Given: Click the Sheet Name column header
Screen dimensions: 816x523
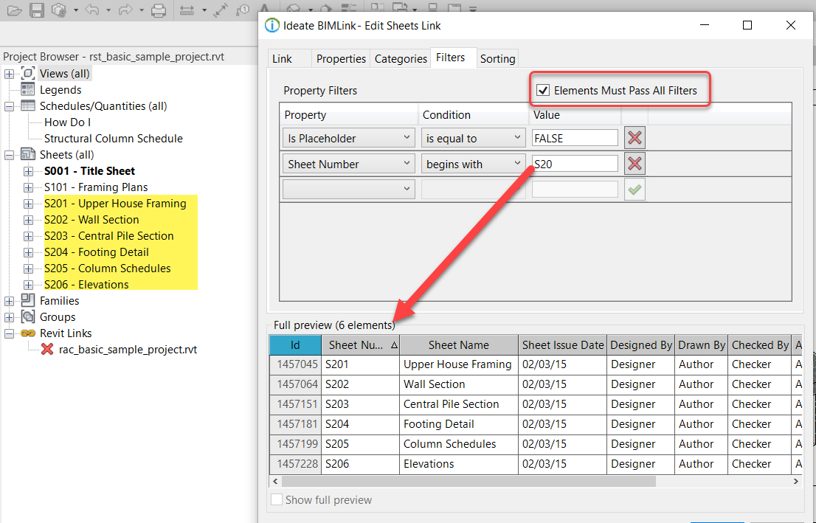Looking at the screenshot, I should tap(458, 345).
